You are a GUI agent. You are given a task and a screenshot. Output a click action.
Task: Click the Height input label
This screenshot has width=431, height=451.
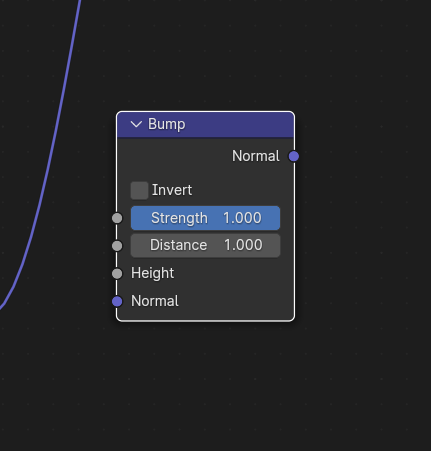[x=152, y=273]
